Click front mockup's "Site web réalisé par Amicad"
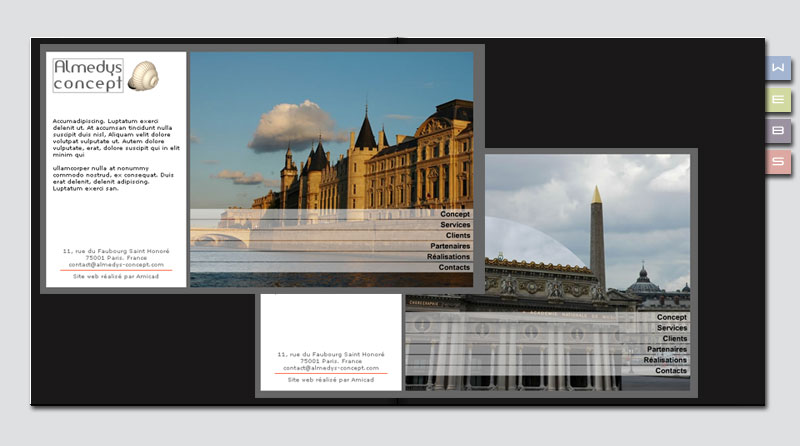This screenshot has height=446, width=800. coord(116,276)
